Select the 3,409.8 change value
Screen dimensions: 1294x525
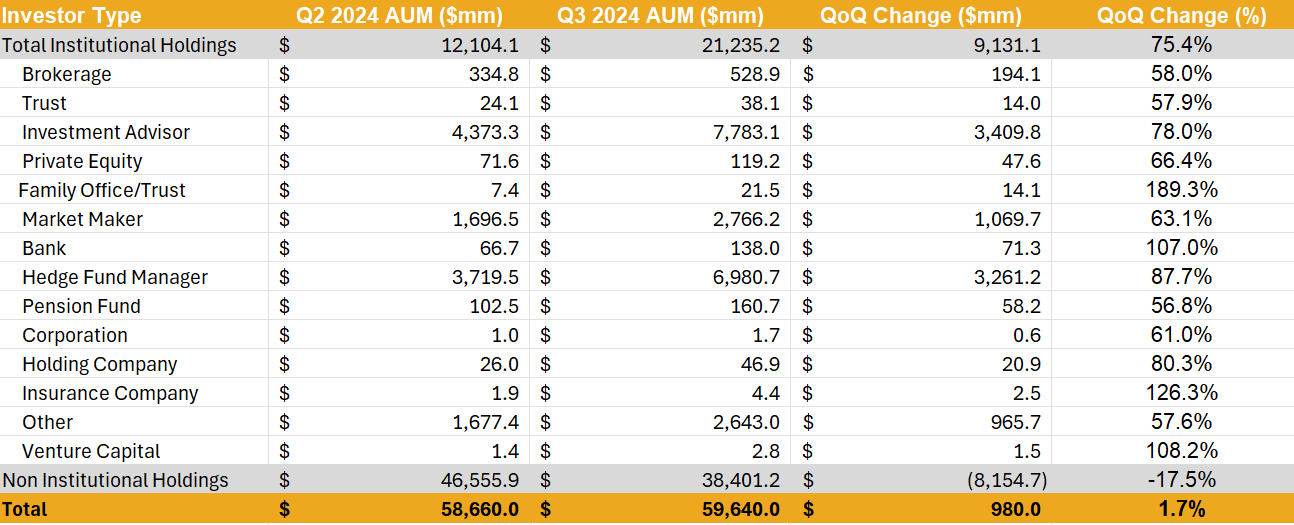tap(1006, 132)
